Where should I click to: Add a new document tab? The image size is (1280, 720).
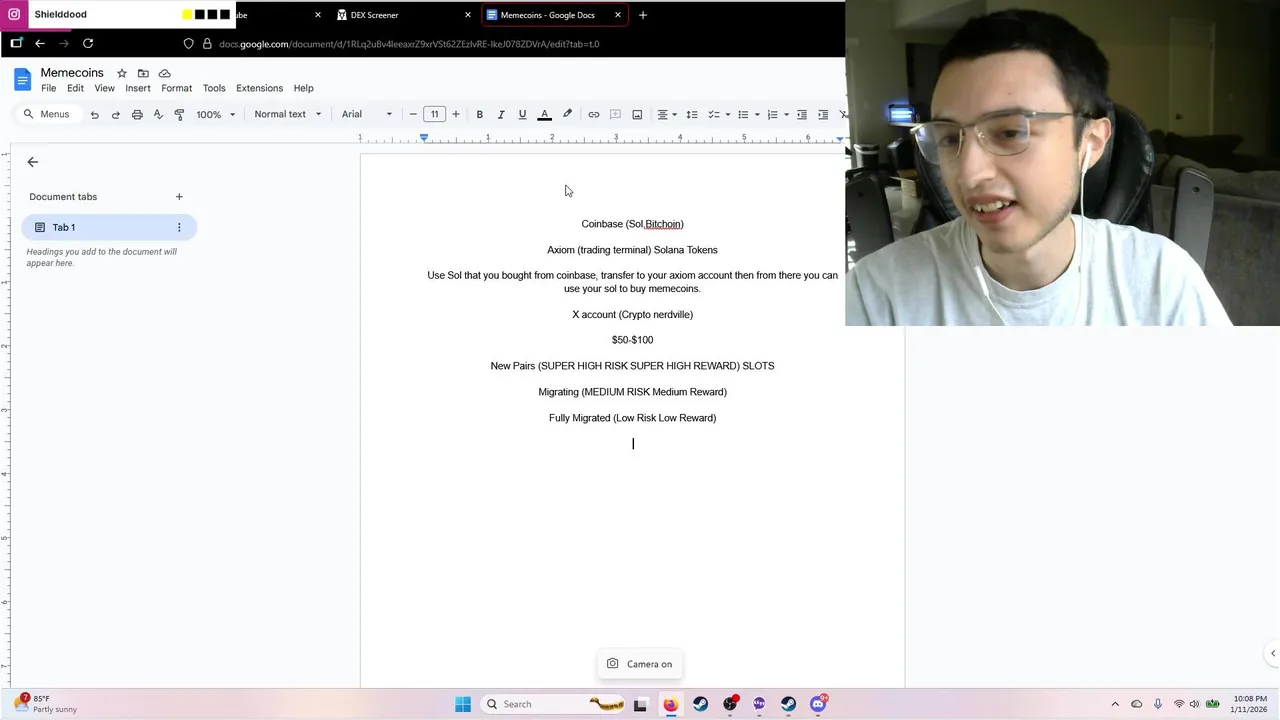179,197
